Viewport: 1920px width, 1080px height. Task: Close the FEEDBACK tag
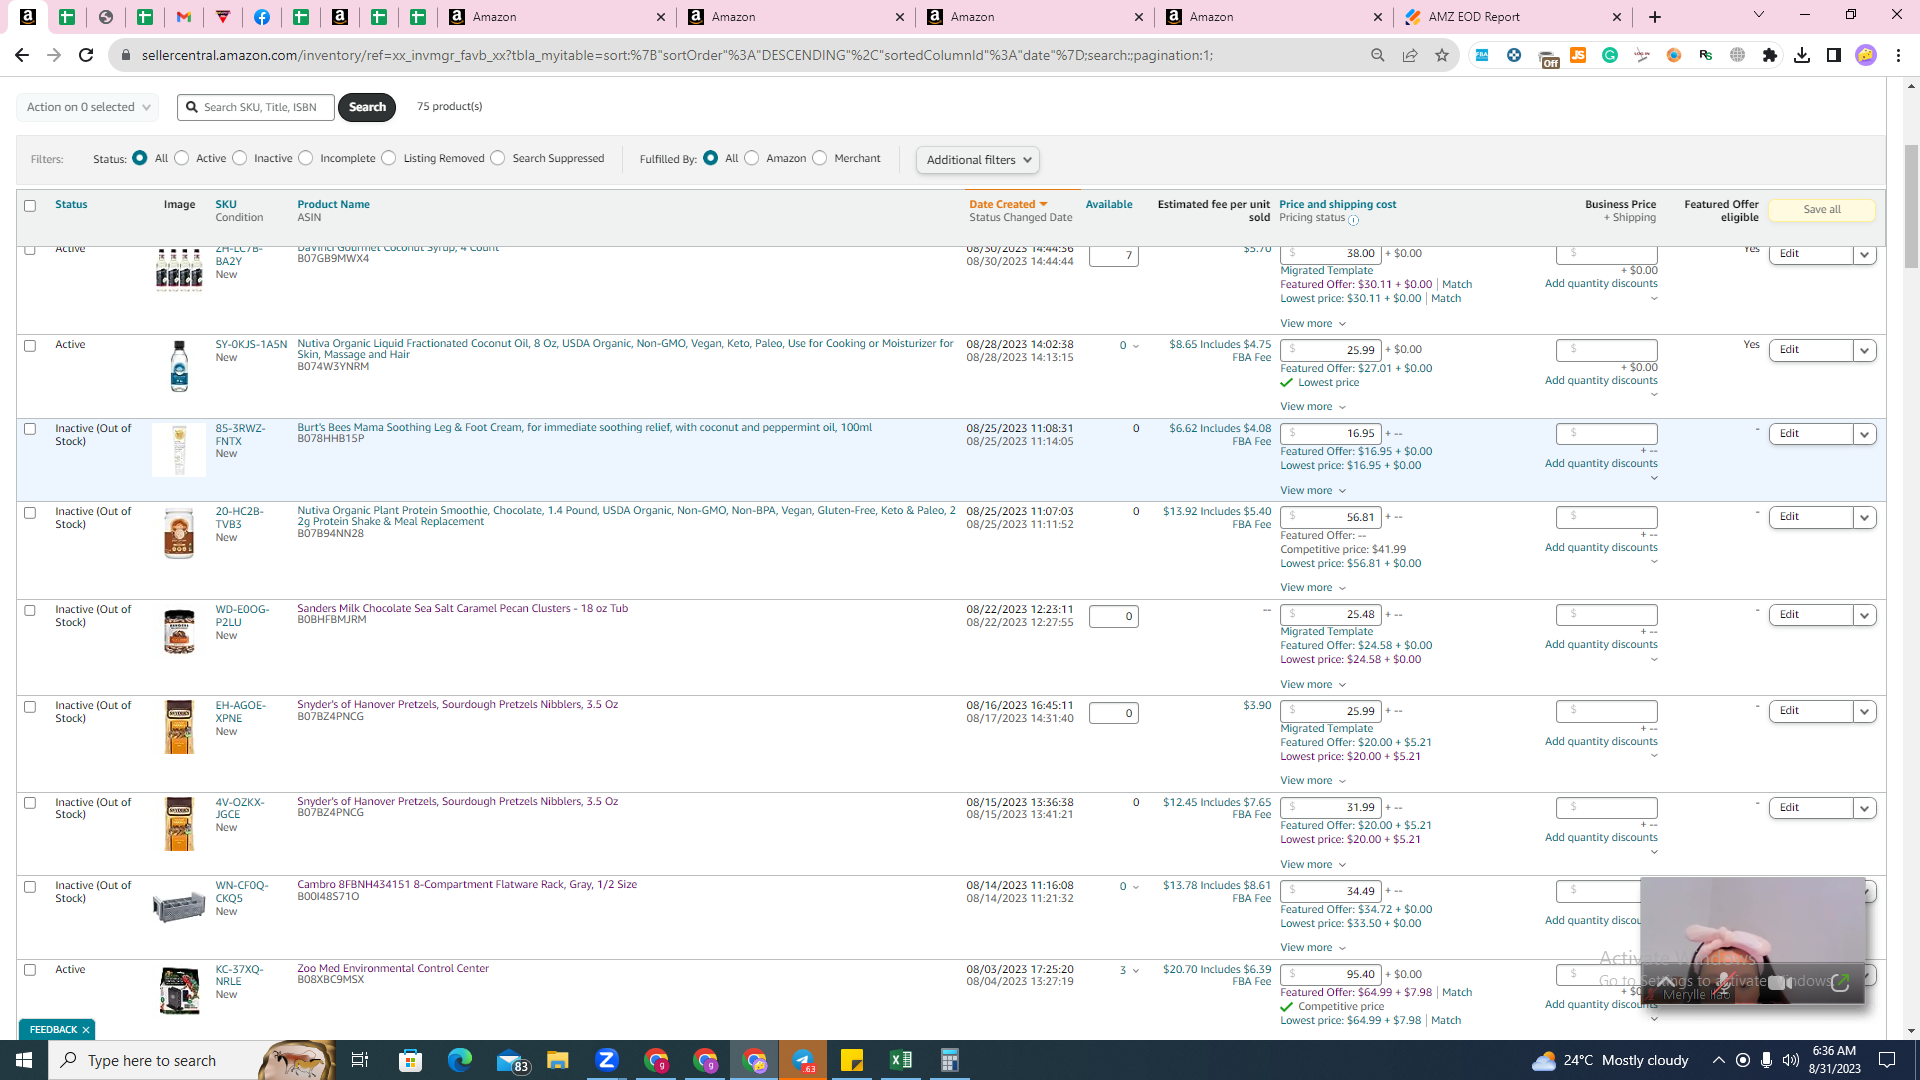[x=86, y=1030]
